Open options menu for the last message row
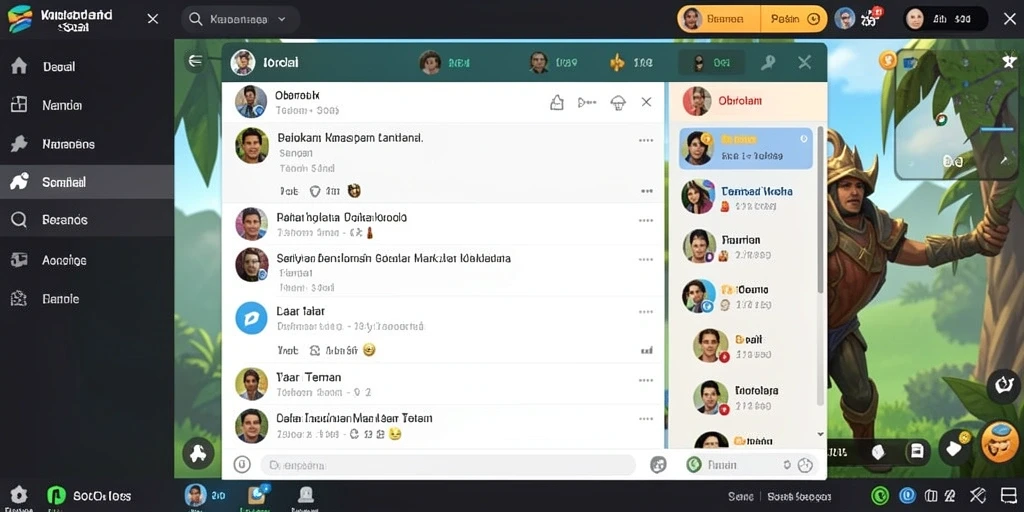 [x=646, y=419]
